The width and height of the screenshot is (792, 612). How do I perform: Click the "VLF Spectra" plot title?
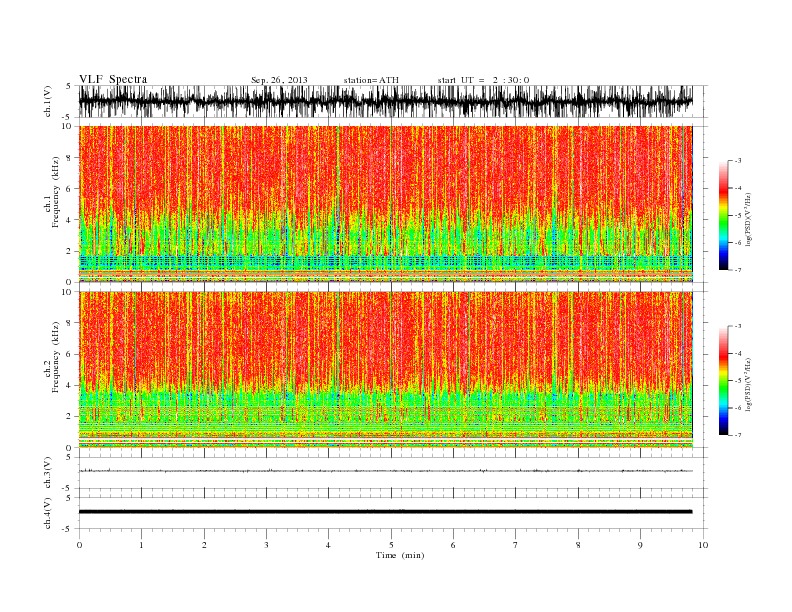[113, 79]
